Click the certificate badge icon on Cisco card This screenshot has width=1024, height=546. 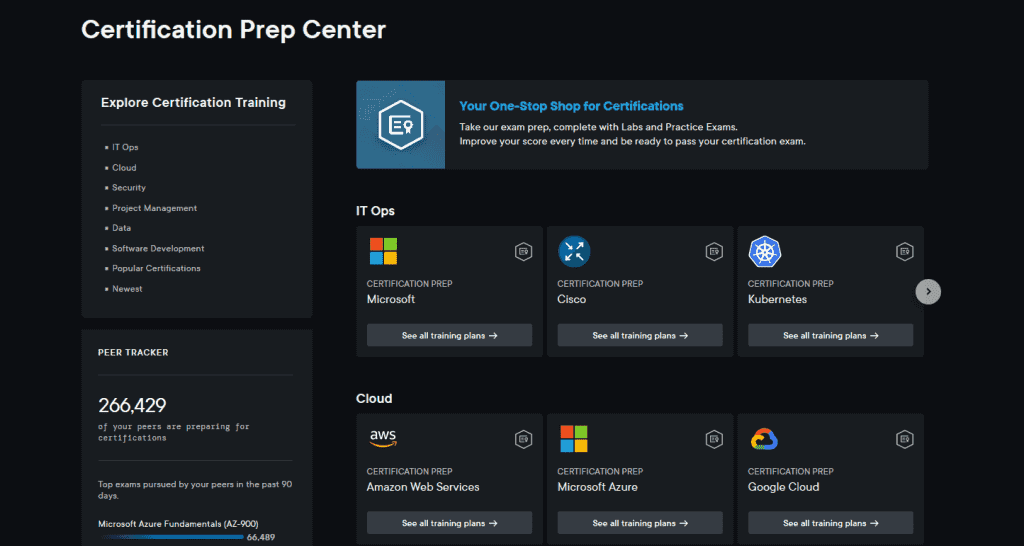(714, 251)
